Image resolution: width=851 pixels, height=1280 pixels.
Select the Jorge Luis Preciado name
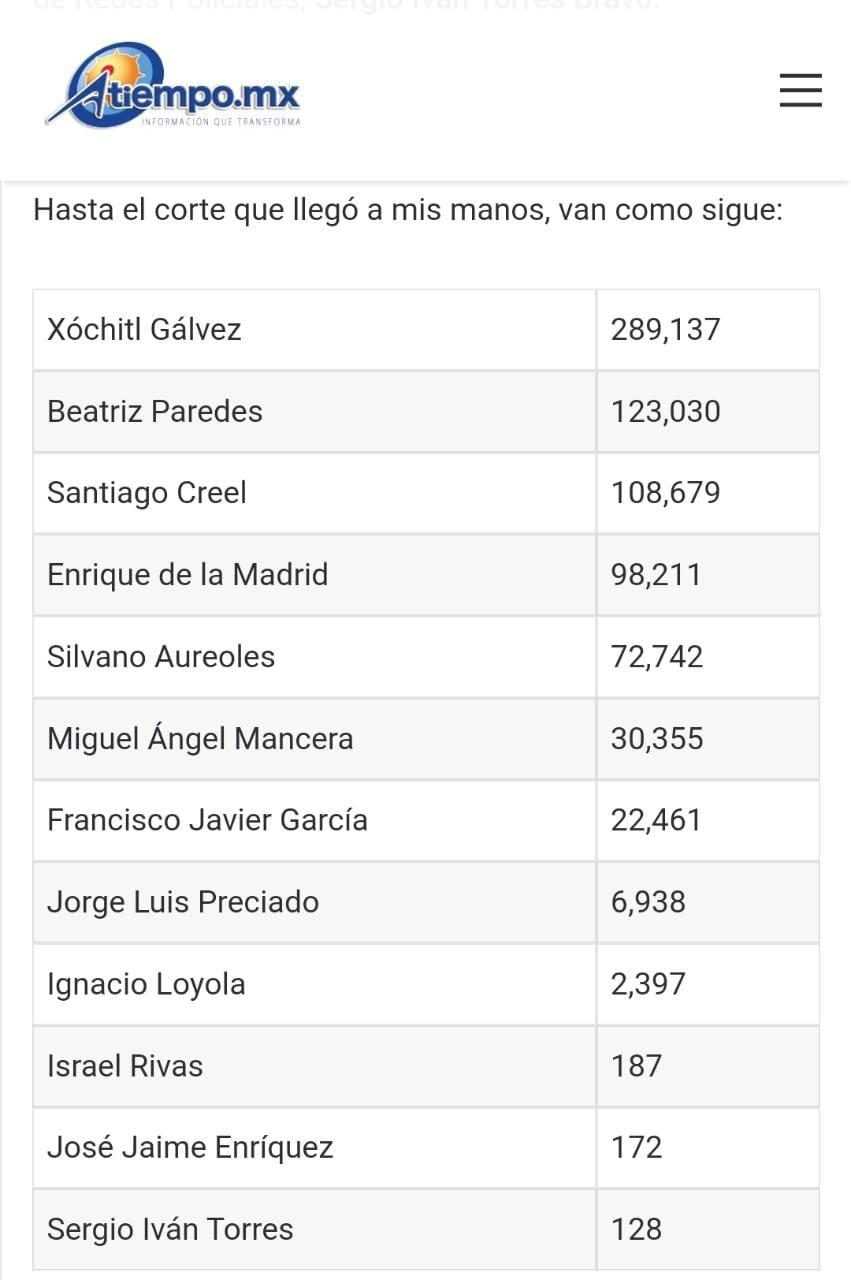point(183,902)
